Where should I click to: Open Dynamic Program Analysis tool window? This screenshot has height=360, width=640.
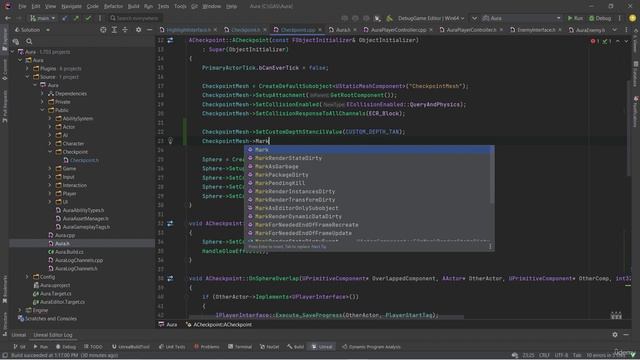point(371,347)
